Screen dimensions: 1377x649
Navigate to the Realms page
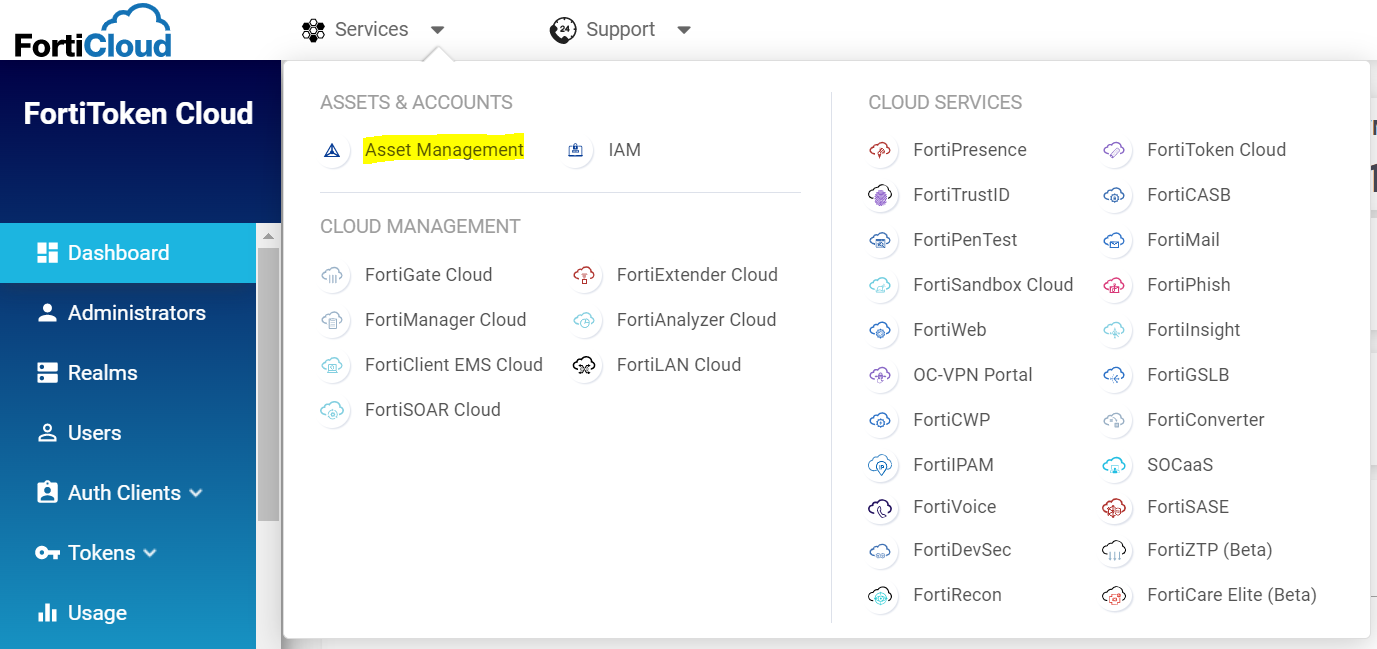(102, 372)
